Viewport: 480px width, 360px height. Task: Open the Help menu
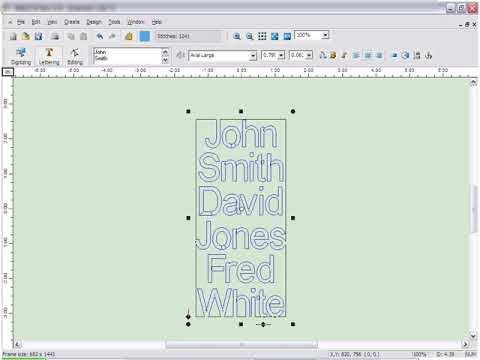coord(156,22)
